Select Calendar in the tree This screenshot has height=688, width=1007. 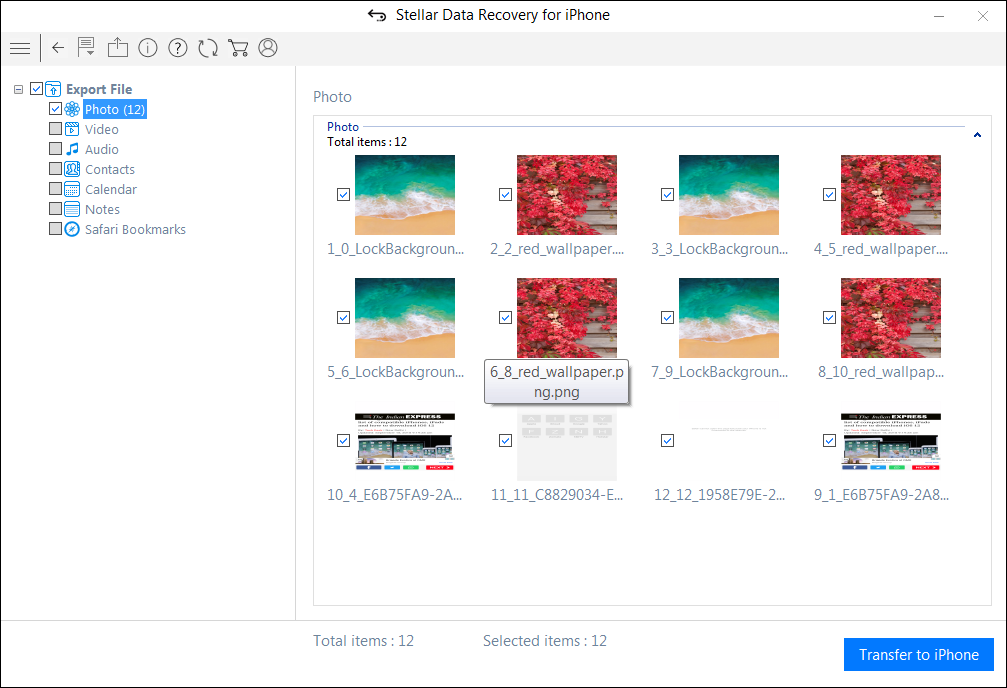pyautogui.click(x=110, y=190)
